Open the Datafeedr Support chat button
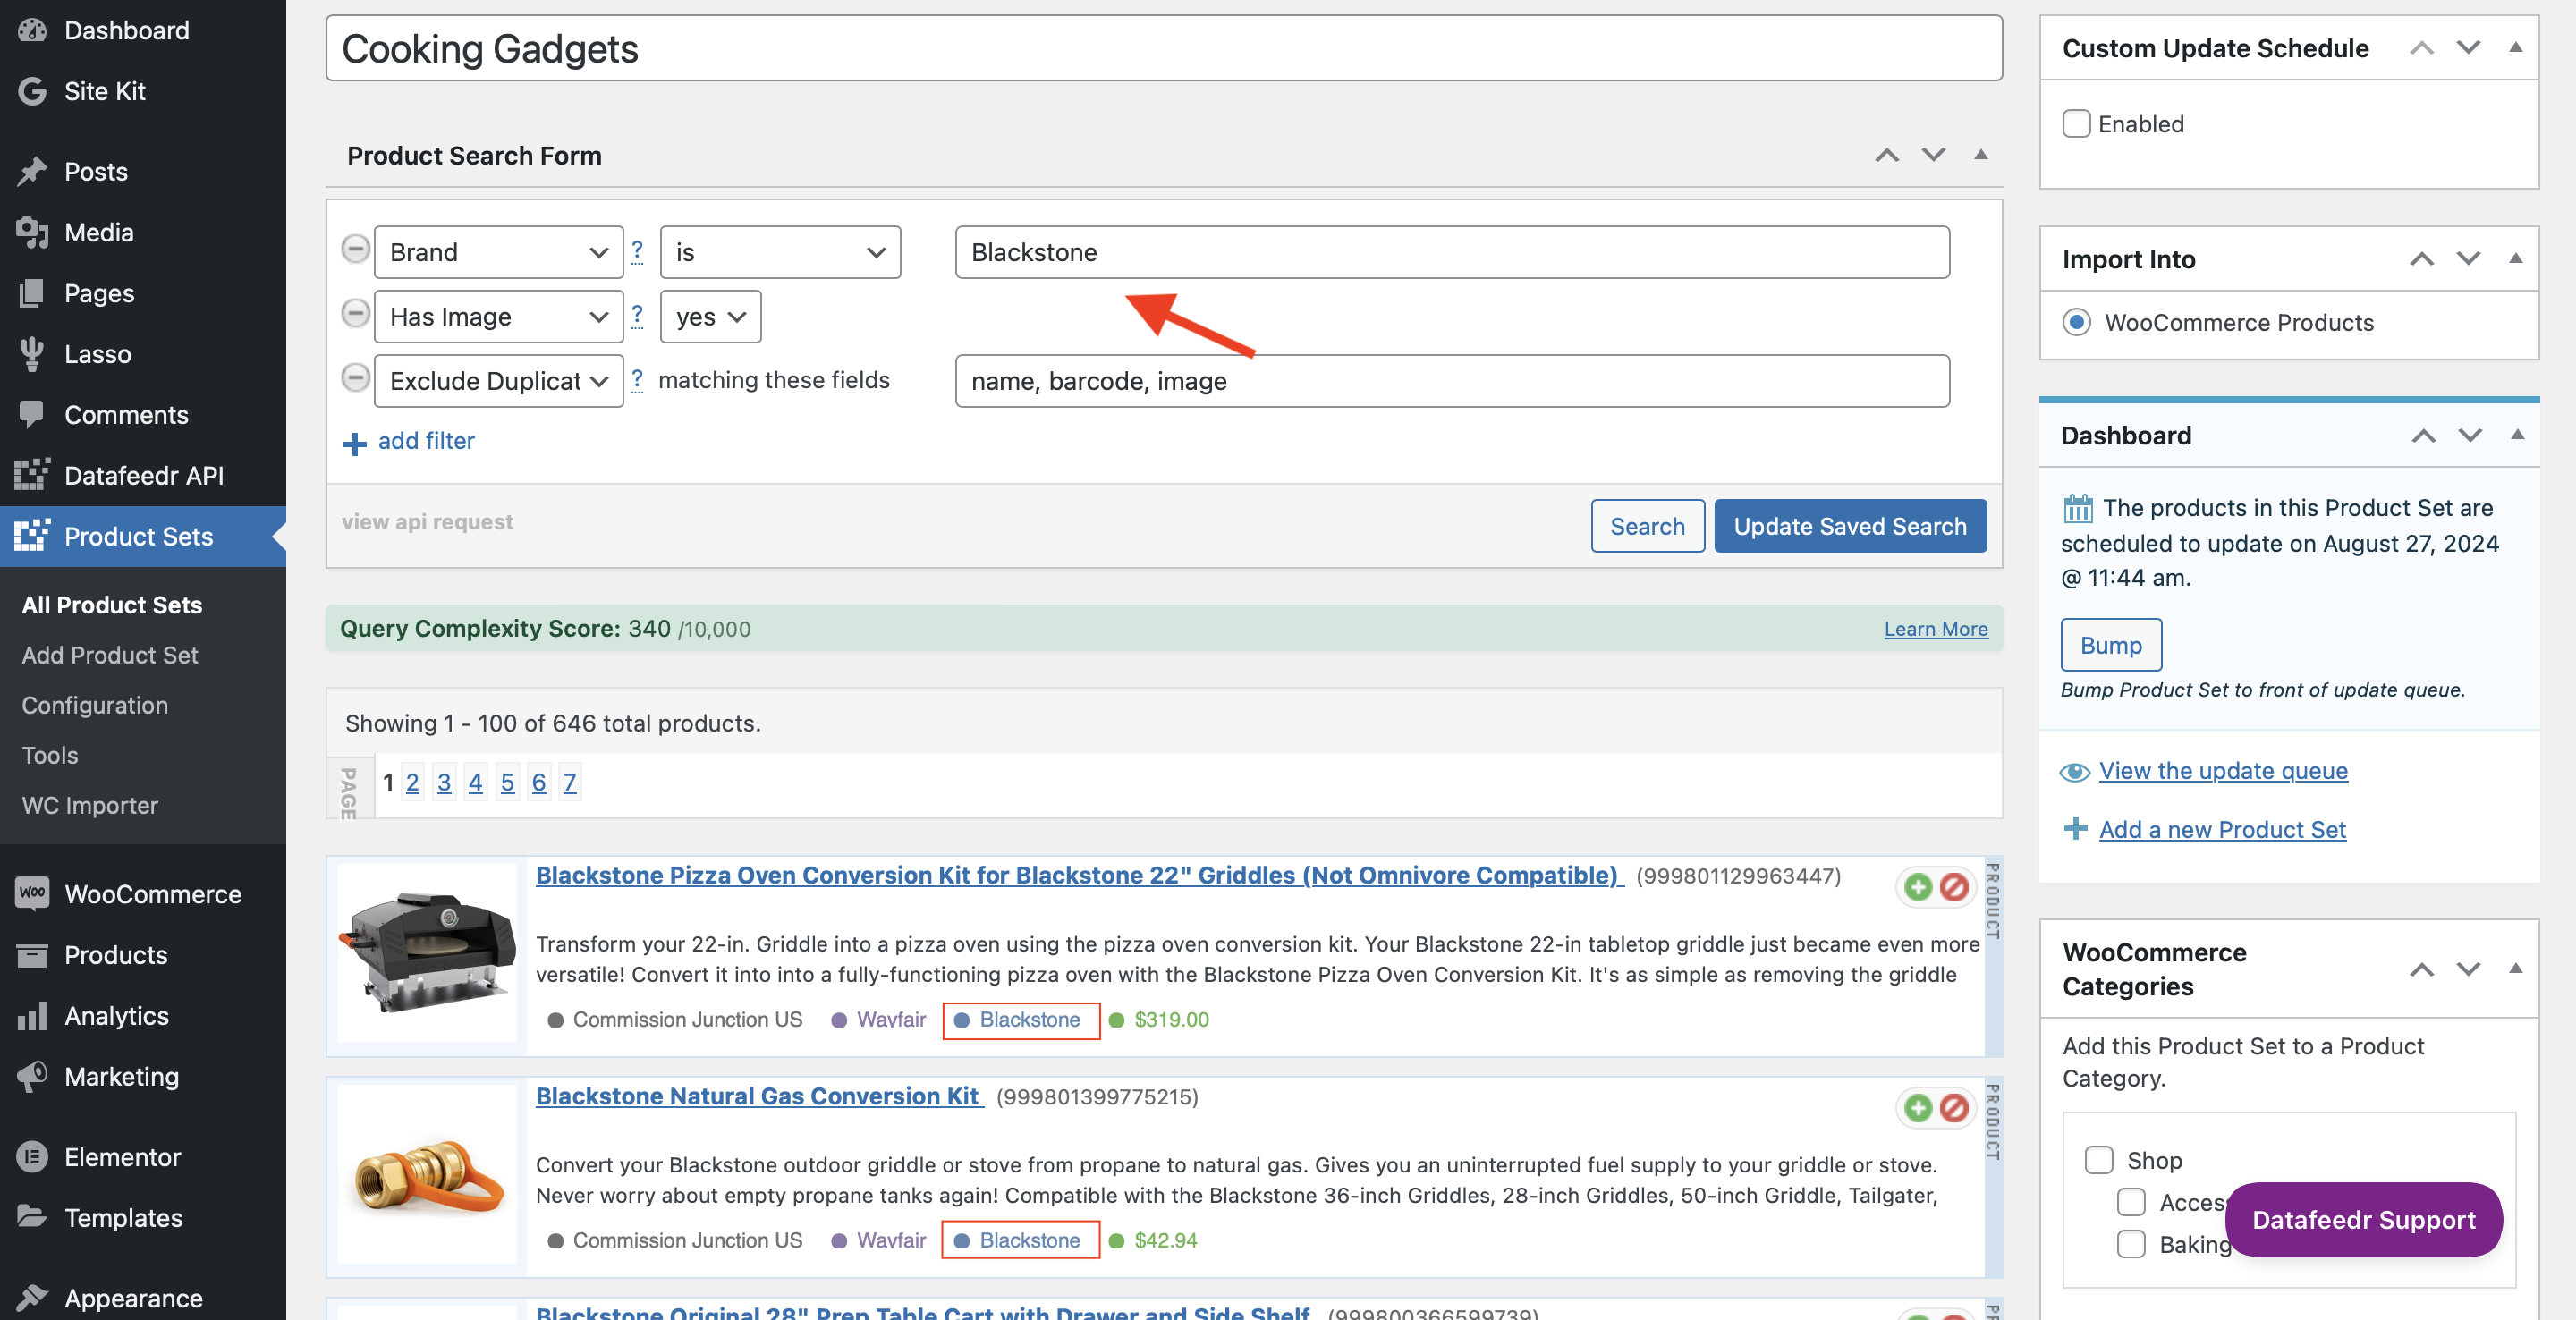Image resolution: width=2576 pixels, height=1320 pixels. click(x=2363, y=1219)
